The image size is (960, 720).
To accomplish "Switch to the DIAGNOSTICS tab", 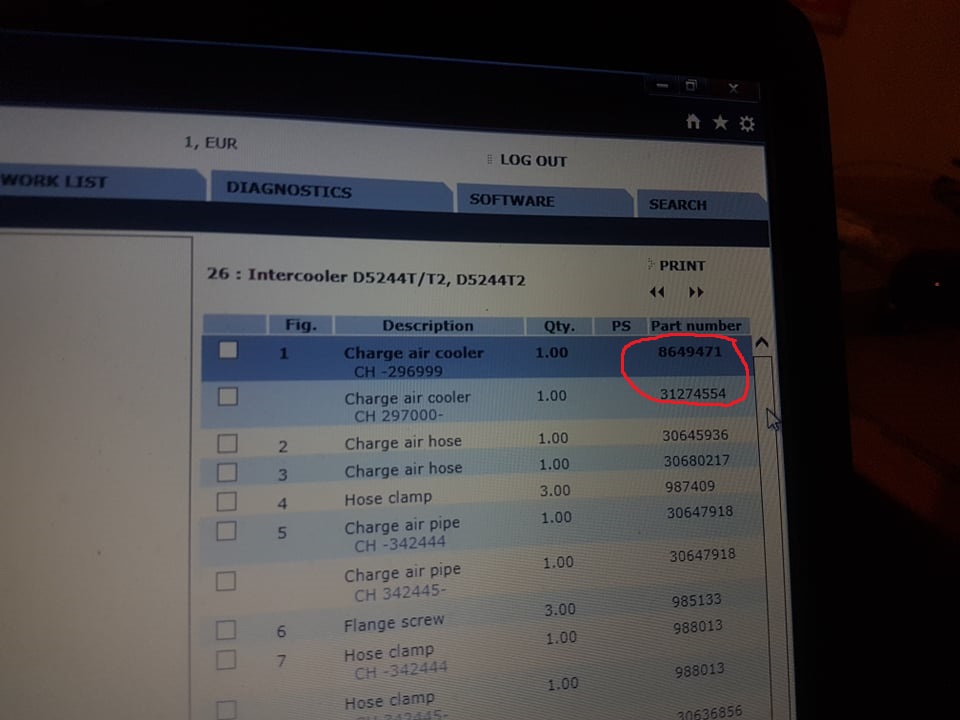I will tap(289, 190).
